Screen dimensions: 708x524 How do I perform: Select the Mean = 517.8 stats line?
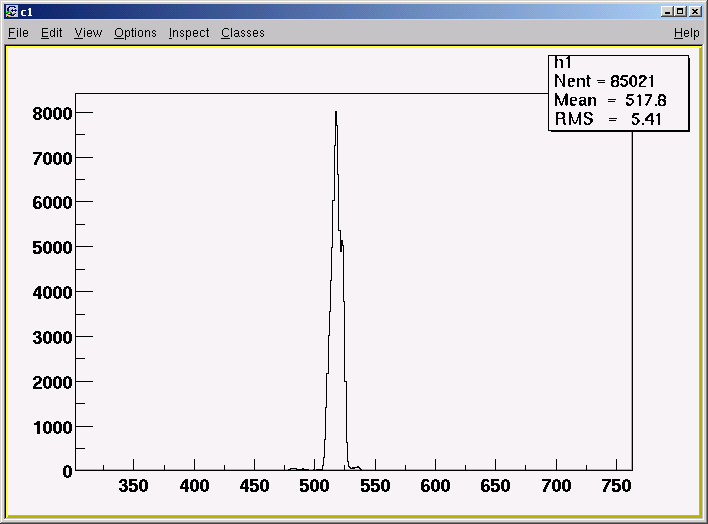click(x=610, y=100)
